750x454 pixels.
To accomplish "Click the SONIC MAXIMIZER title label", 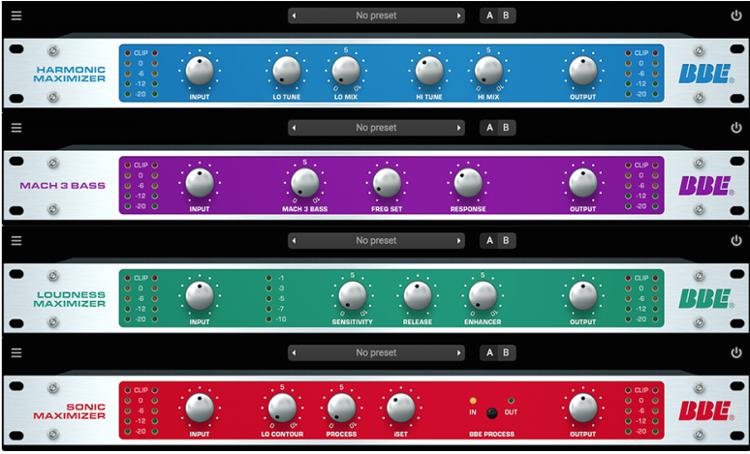I will [70, 411].
